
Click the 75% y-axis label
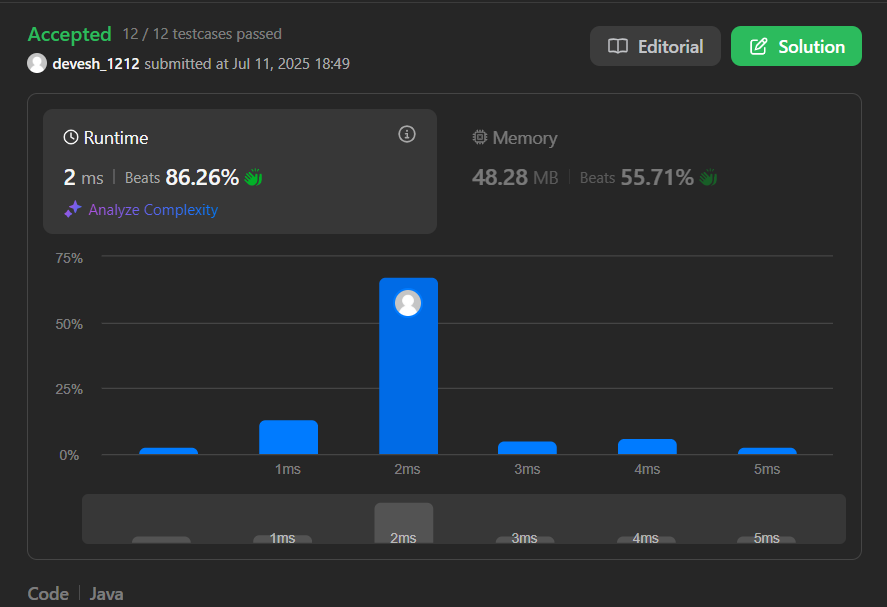[69, 258]
